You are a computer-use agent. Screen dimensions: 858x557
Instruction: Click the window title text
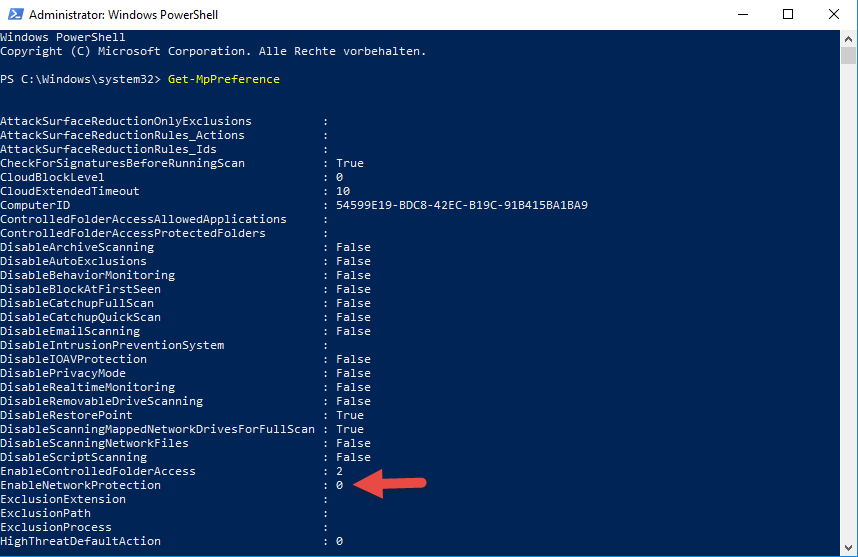123,15
